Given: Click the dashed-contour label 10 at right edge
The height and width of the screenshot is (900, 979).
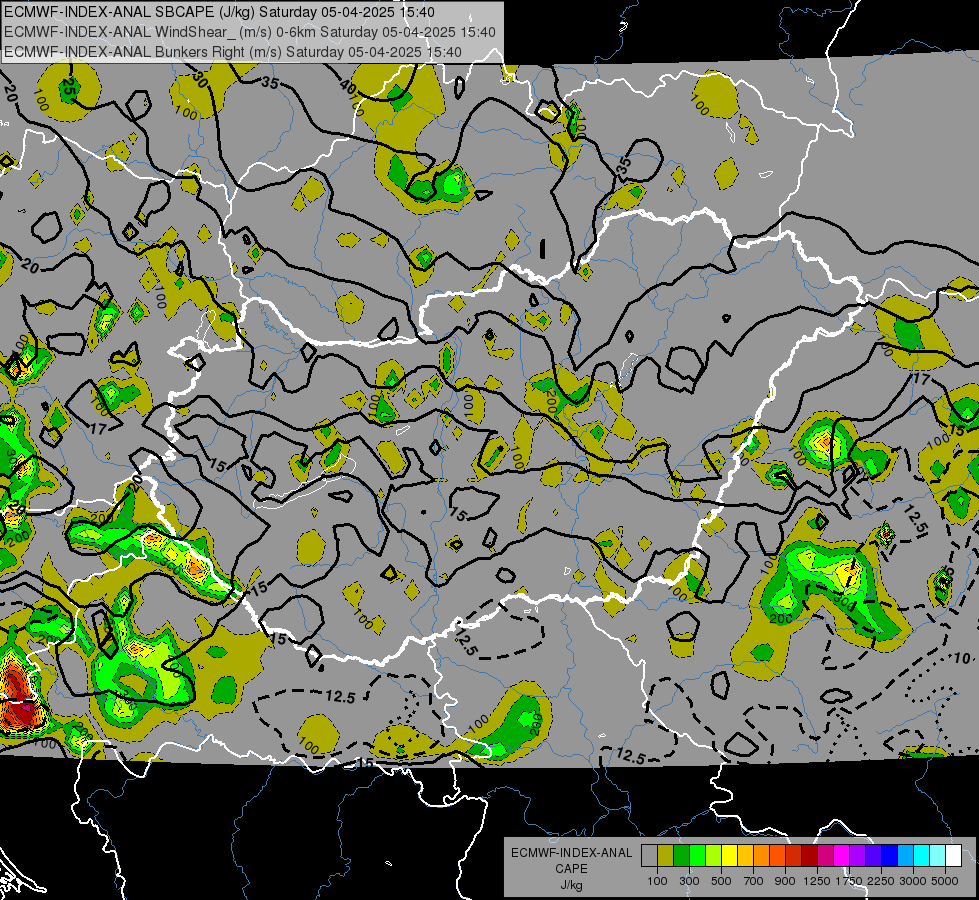Looking at the screenshot, I should tap(962, 658).
